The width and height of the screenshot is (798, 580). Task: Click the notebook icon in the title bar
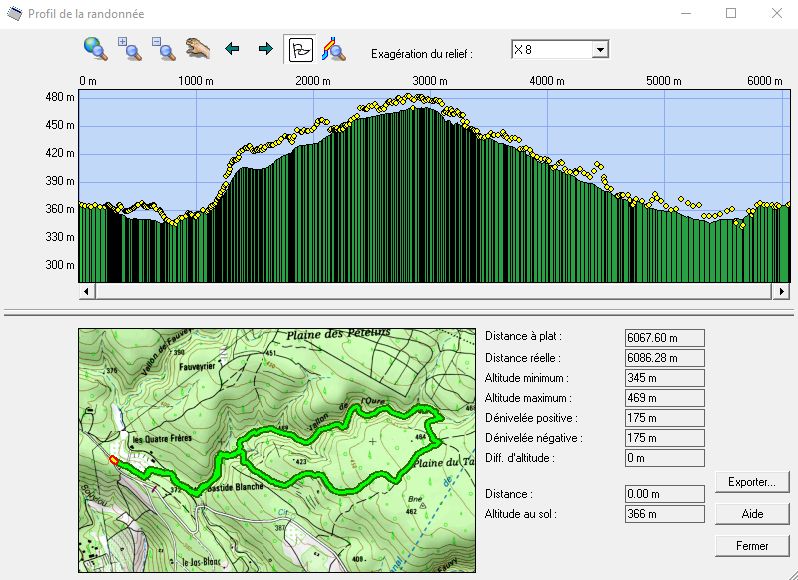(14, 14)
